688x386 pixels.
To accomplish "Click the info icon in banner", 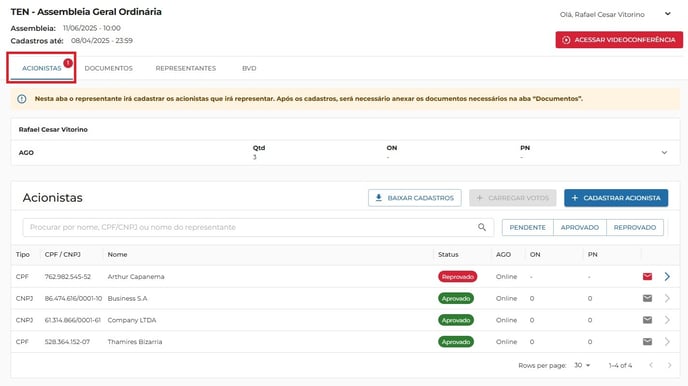I will pyautogui.click(x=22, y=99).
